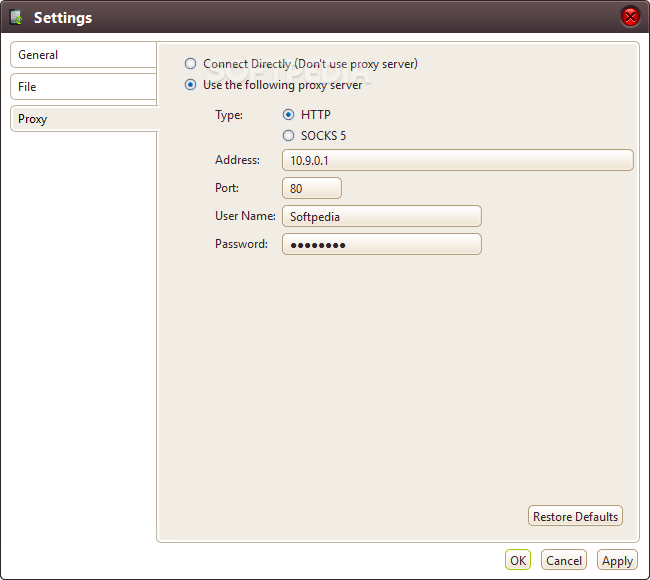Viewport: 650px width, 580px height.
Task: Click the Type label text
Action: (x=229, y=115)
